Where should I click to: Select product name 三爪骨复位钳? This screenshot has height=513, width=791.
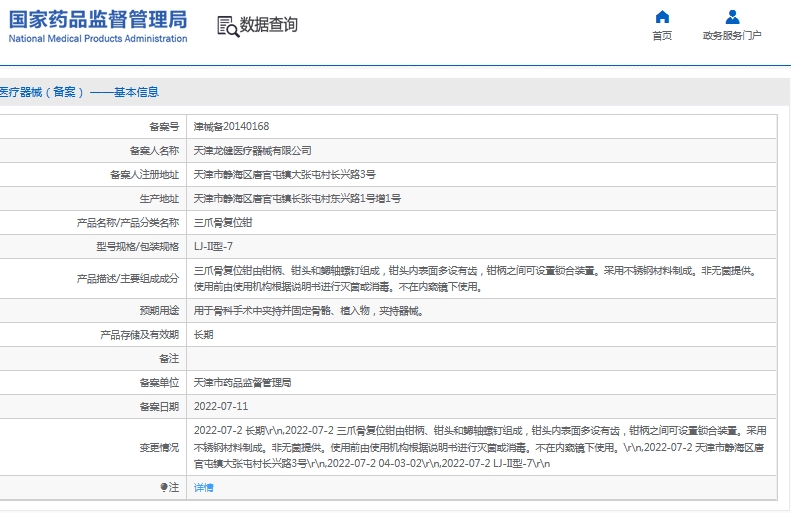[x=223, y=222]
